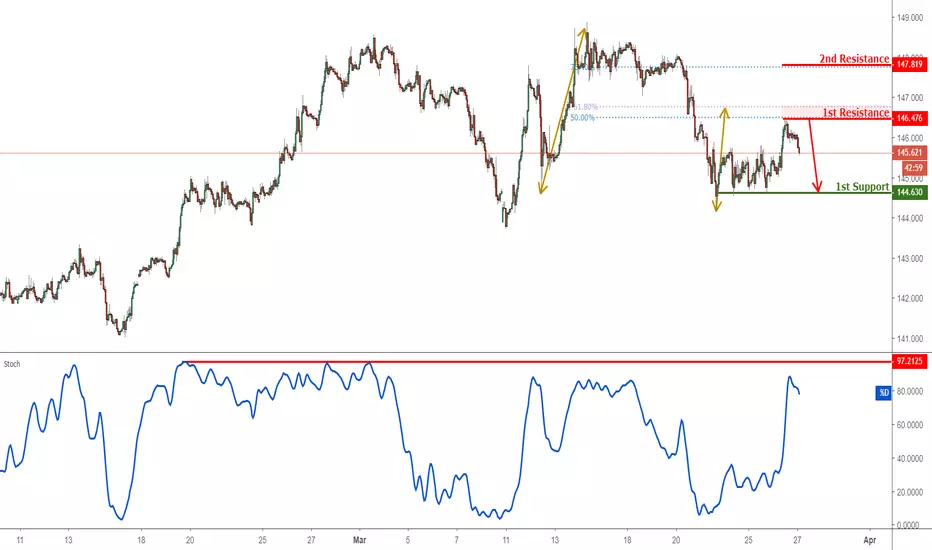Select the green 144.630 price tag
This screenshot has width=932, height=550.
910,192
